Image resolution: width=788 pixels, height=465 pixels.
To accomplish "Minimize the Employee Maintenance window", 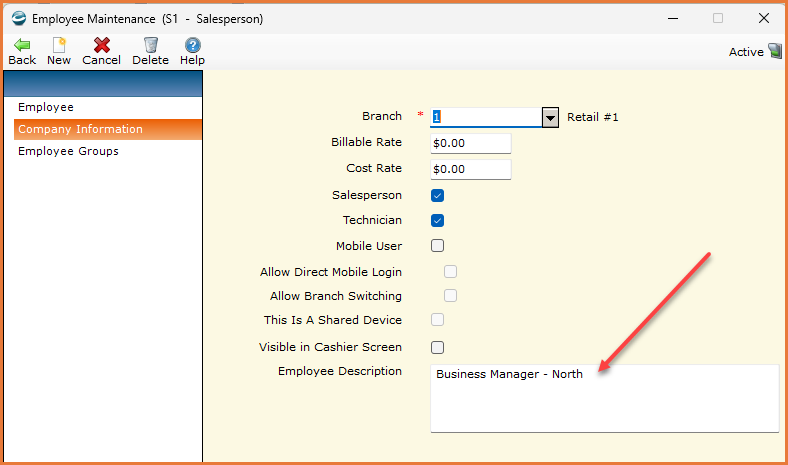I will 673,19.
